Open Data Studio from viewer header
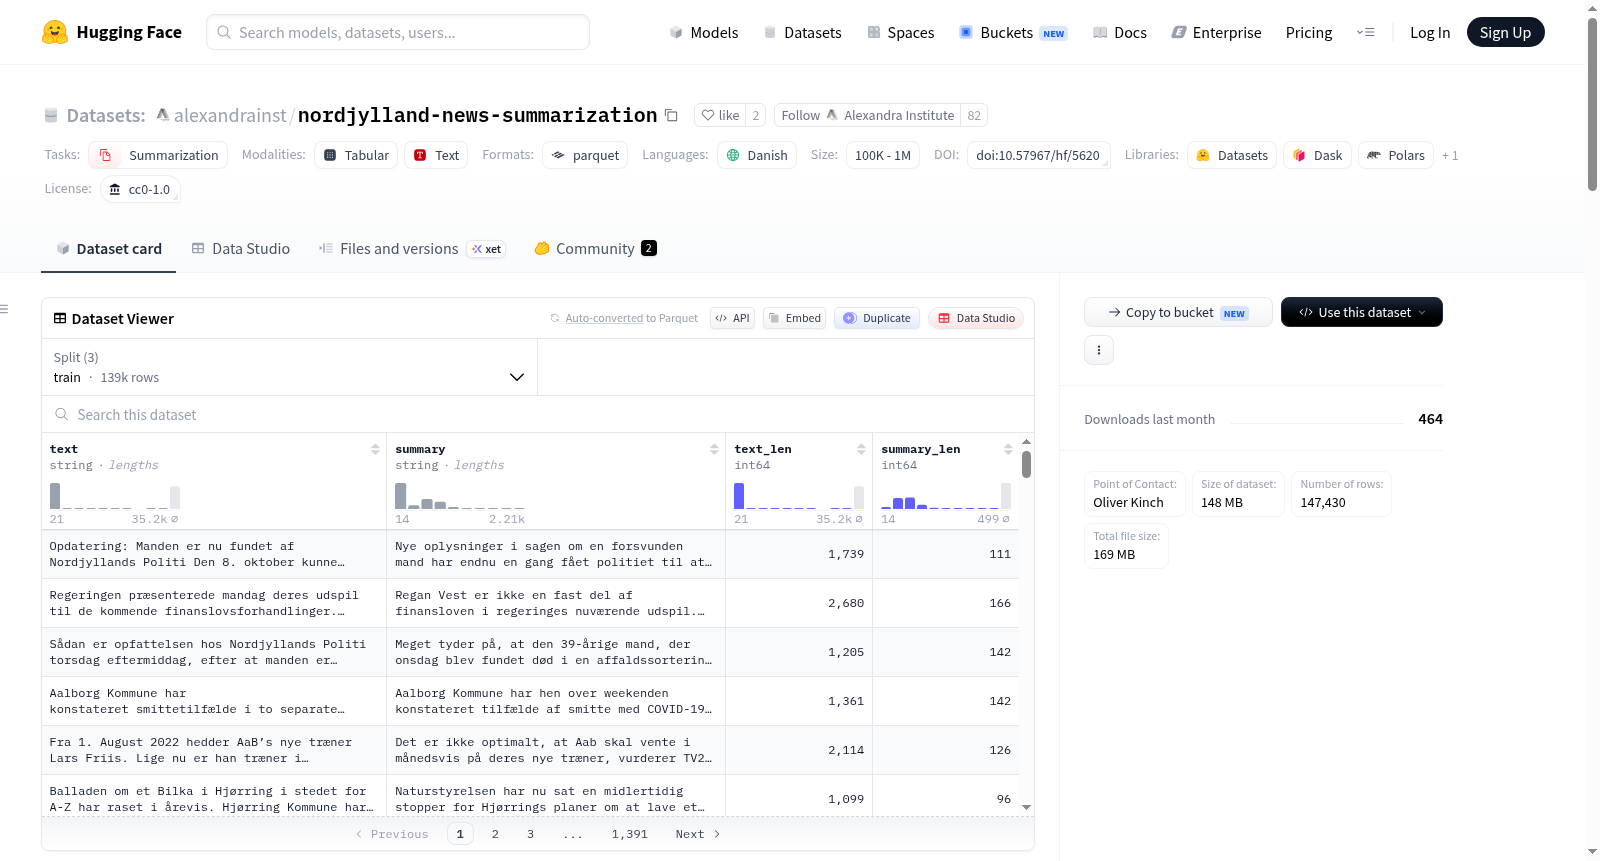The image size is (1600, 861). click(976, 318)
